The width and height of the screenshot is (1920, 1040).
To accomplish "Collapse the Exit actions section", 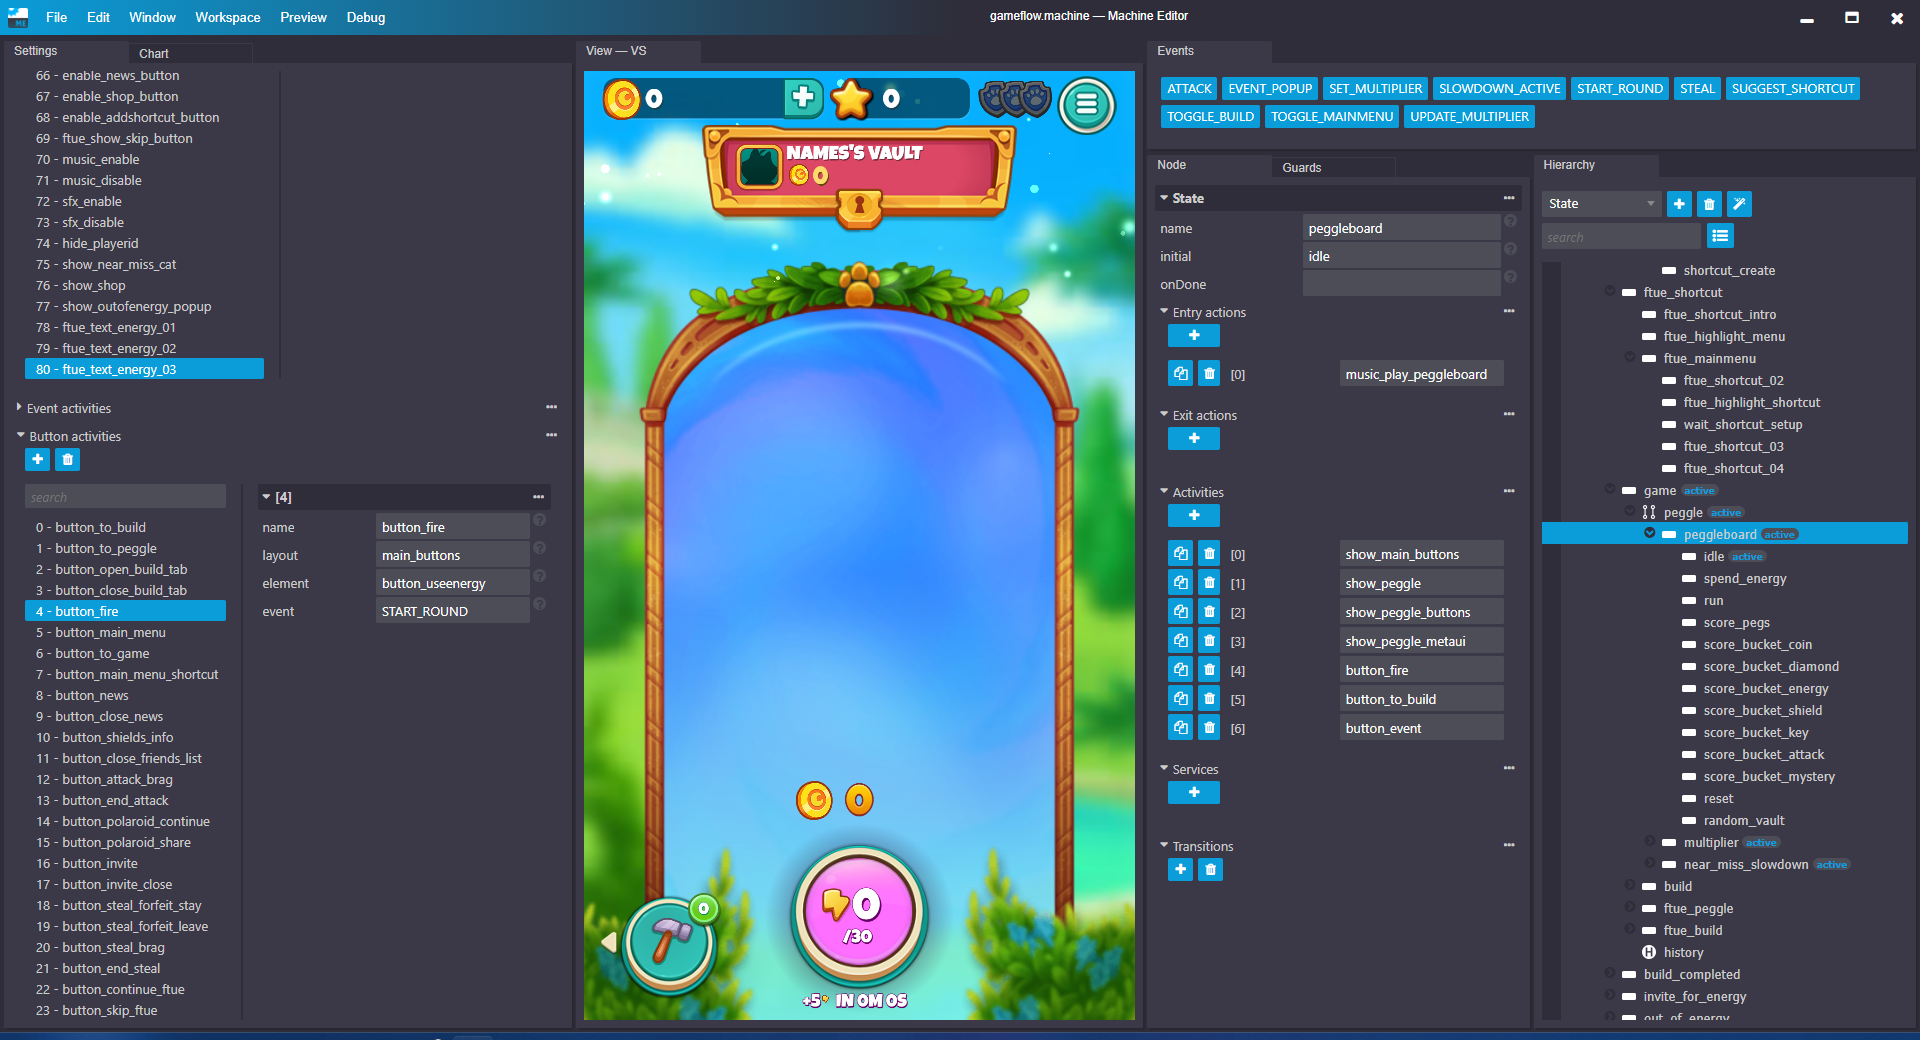I will [1164, 414].
